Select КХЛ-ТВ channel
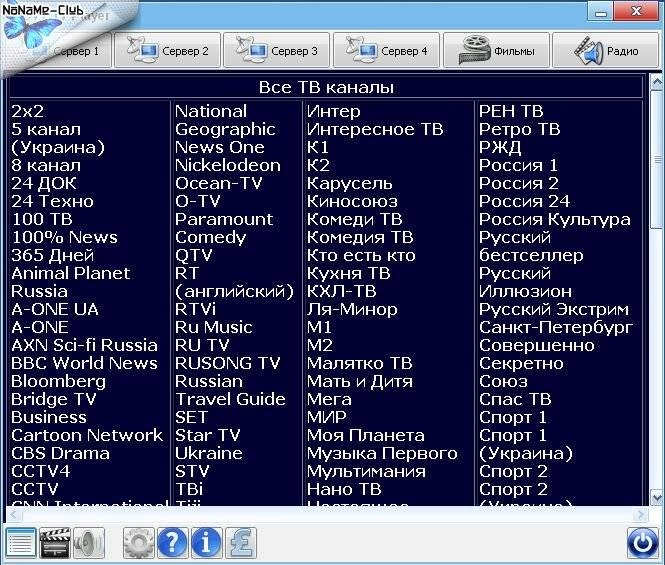The image size is (665, 565). tap(342, 291)
